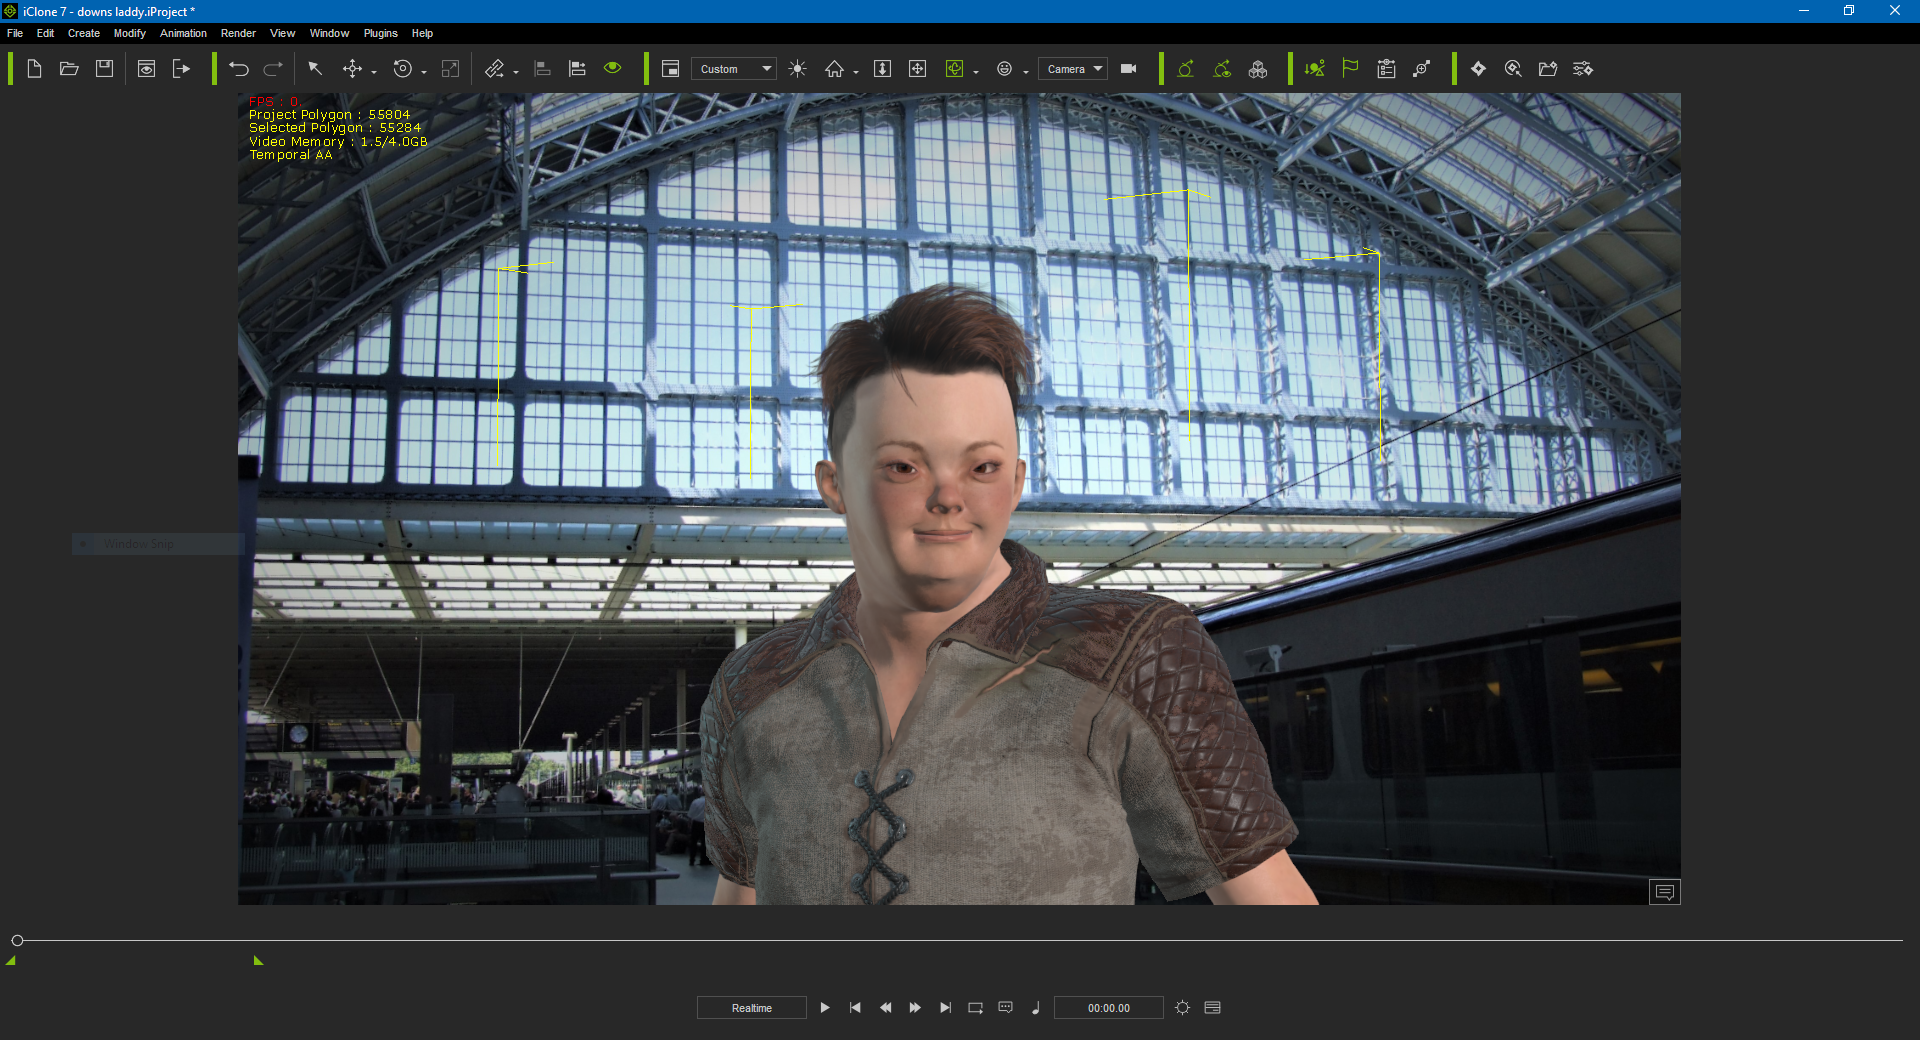This screenshot has width=1920, height=1040.
Task: Click the preview layout window icon
Action: (x=671, y=69)
